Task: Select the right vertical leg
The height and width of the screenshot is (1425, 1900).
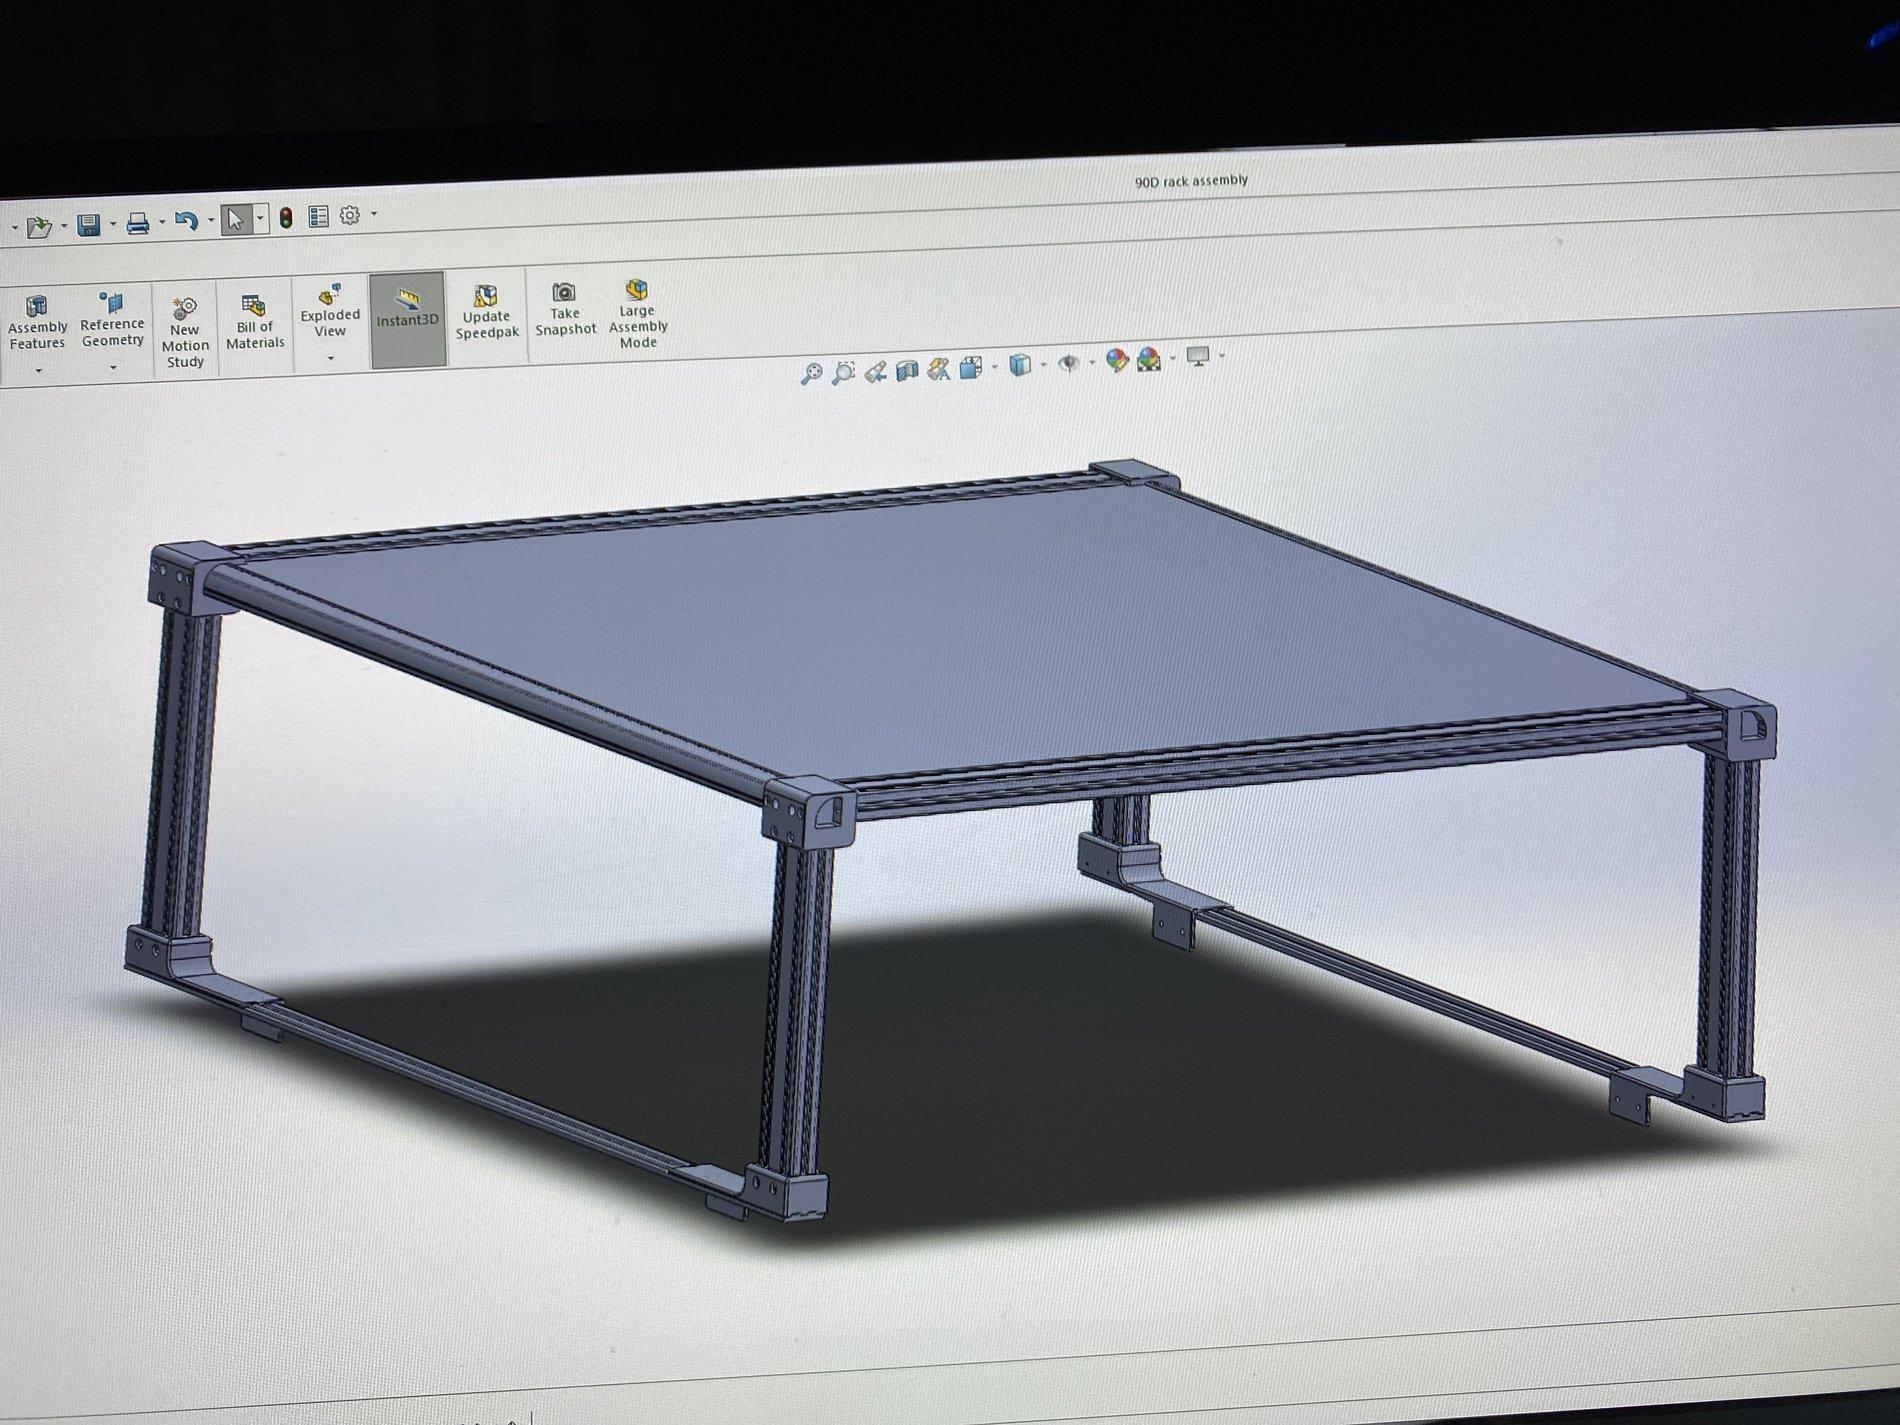Action: click(x=1728, y=915)
